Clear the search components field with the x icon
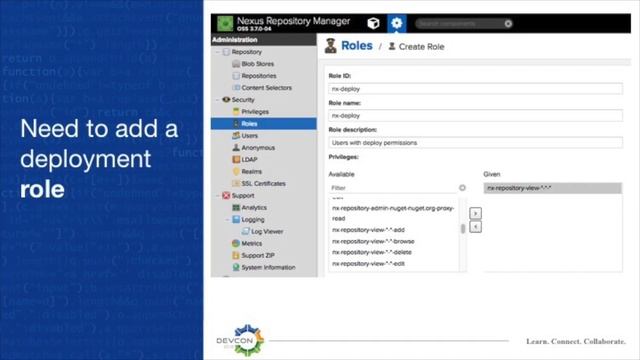The image size is (640, 360). click(508, 24)
